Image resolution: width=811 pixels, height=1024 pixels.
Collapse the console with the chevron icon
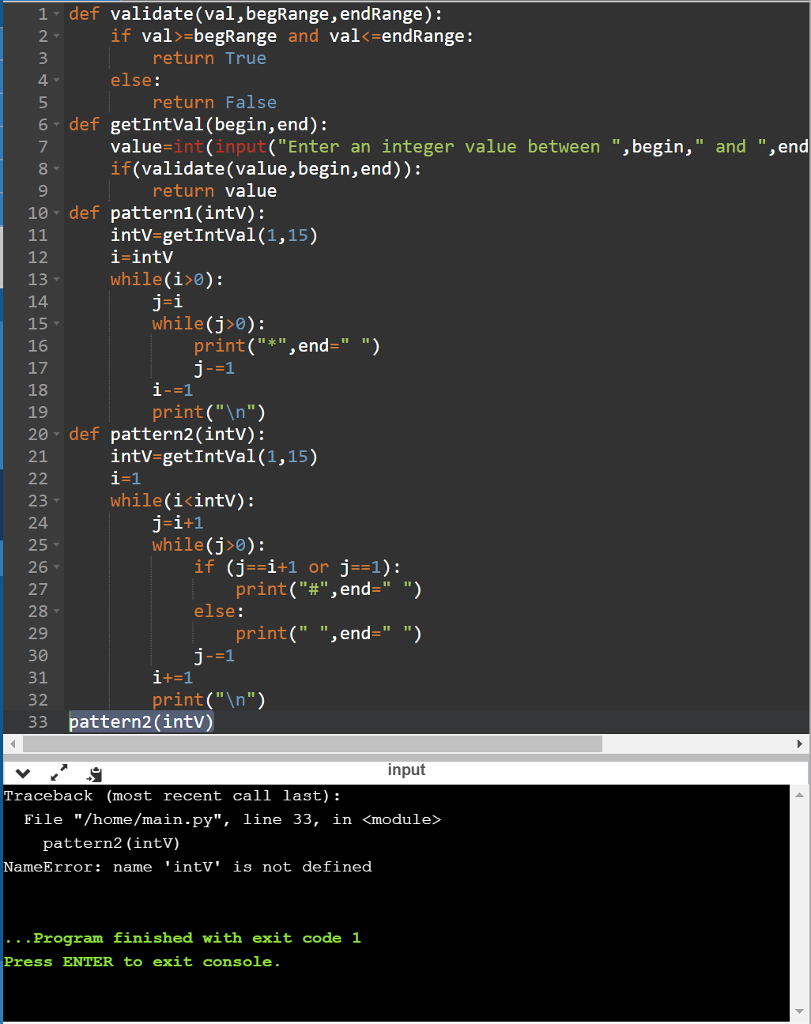click(23, 774)
